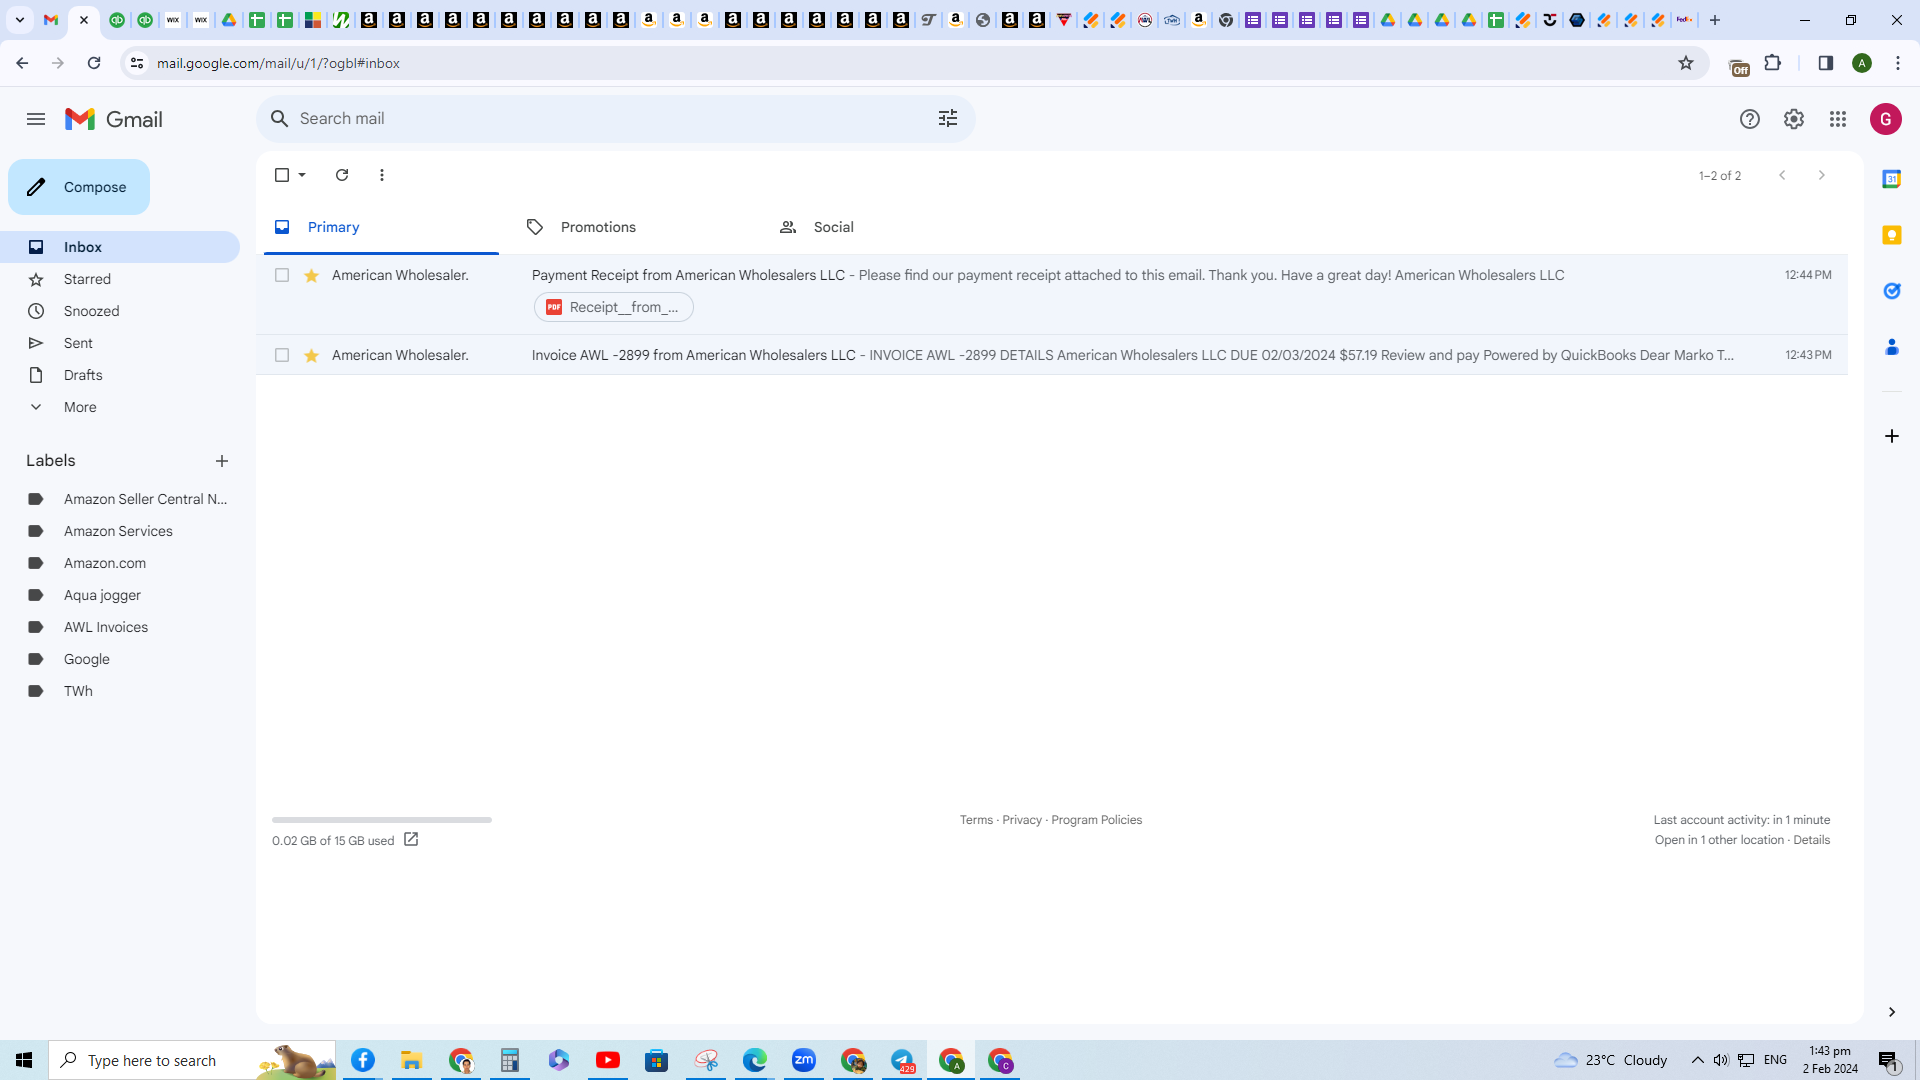Screen dimensions: 1920x1080
Task: Select the Invoice AWL -2899 email checkbox
Action: pyautogui.click(x=282, y=355)
